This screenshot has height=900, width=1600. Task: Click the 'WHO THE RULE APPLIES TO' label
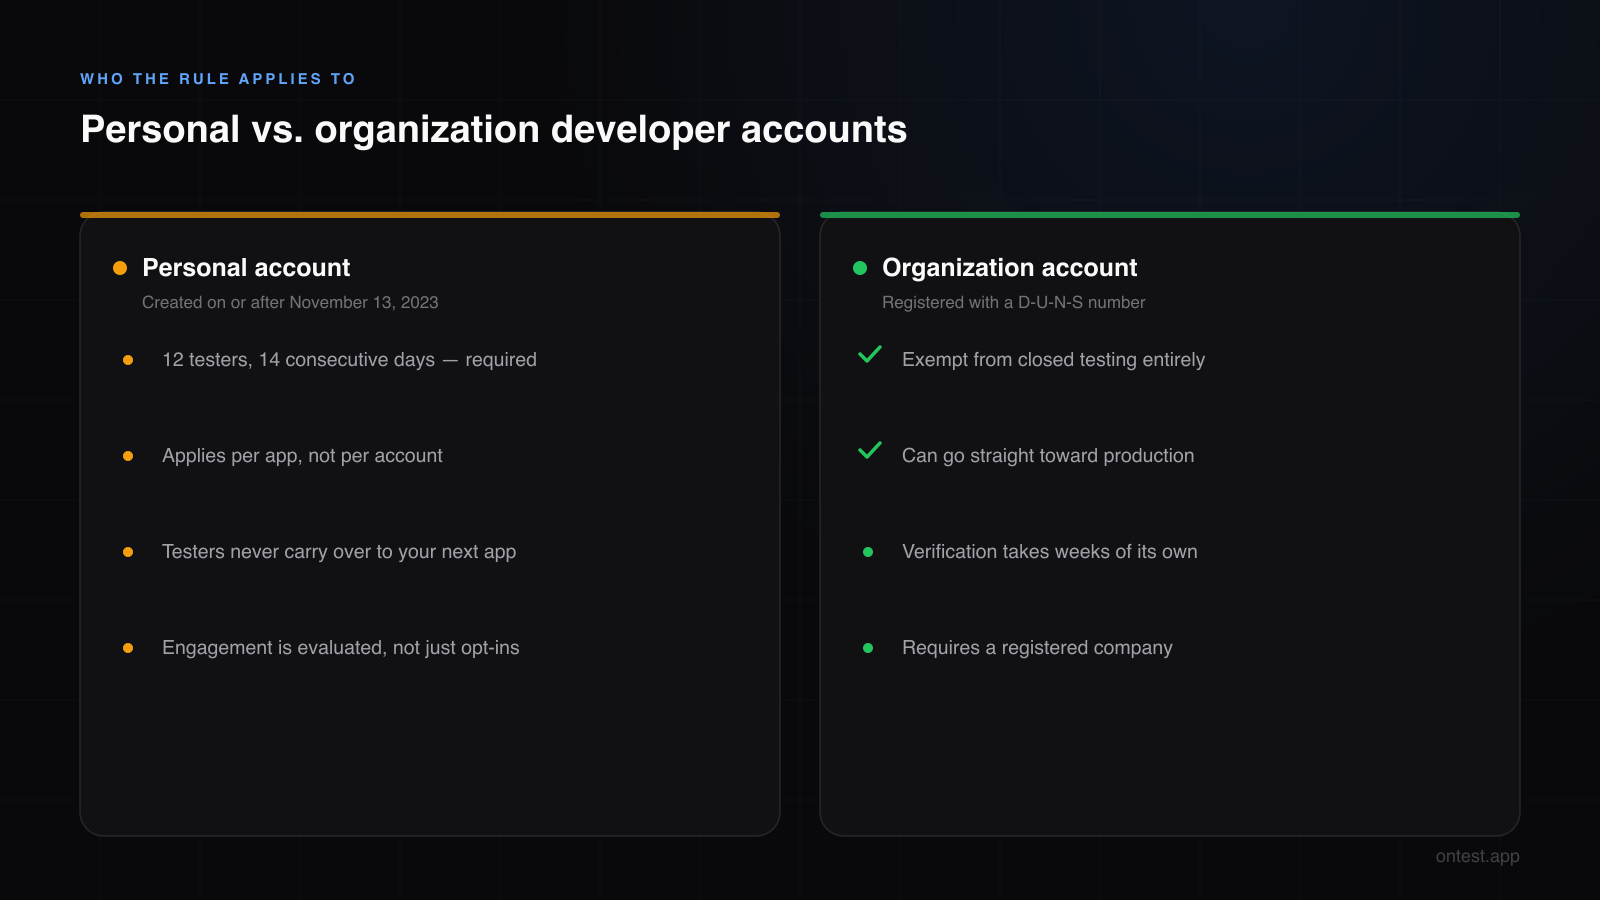click(218, 78)
